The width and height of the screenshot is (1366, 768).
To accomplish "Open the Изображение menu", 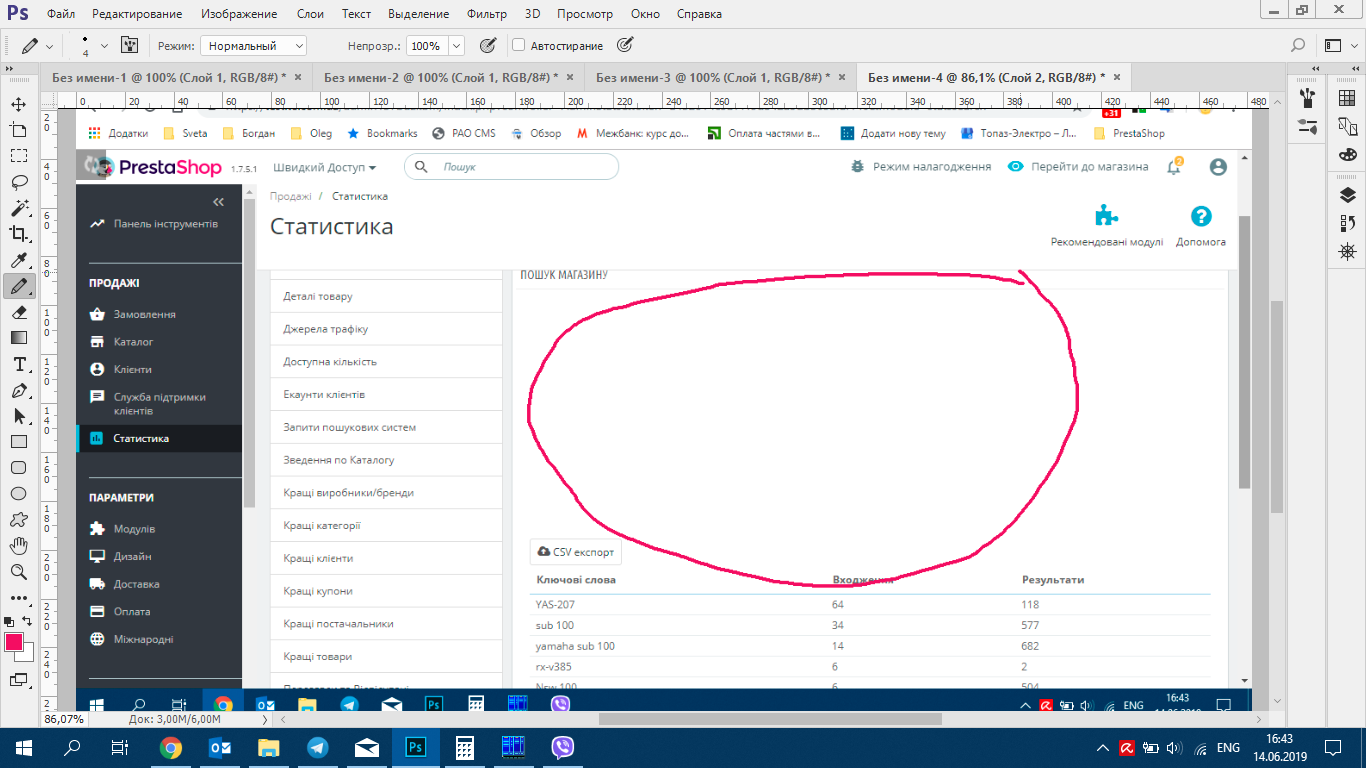I will point(239,14).
